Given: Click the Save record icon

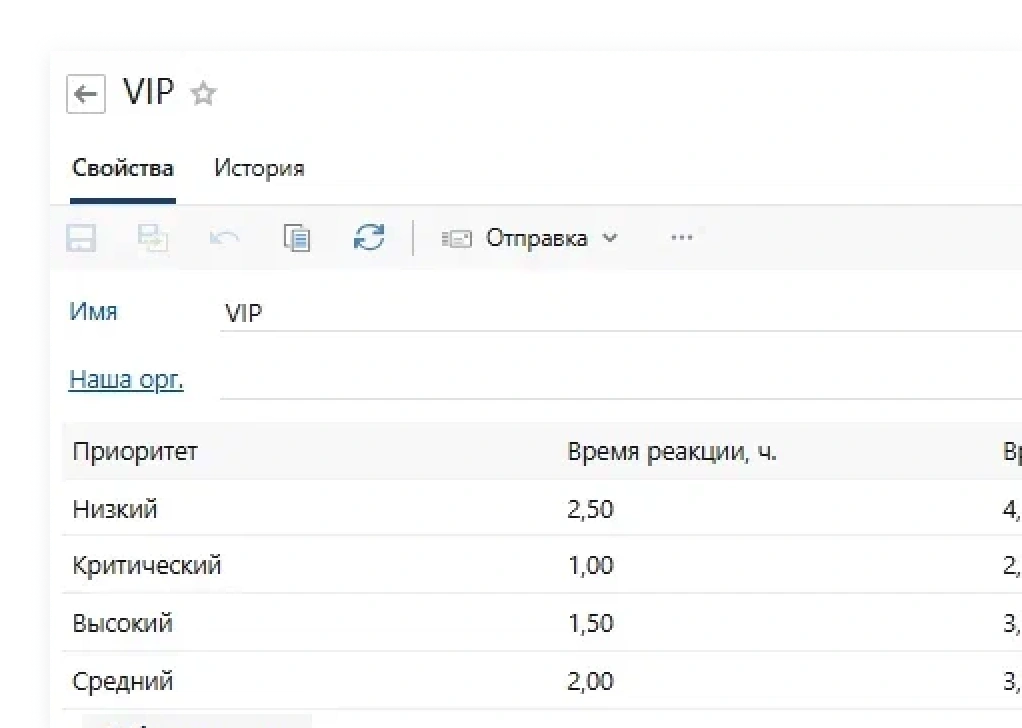Looking at the screenshot, I should pos(81,238).
